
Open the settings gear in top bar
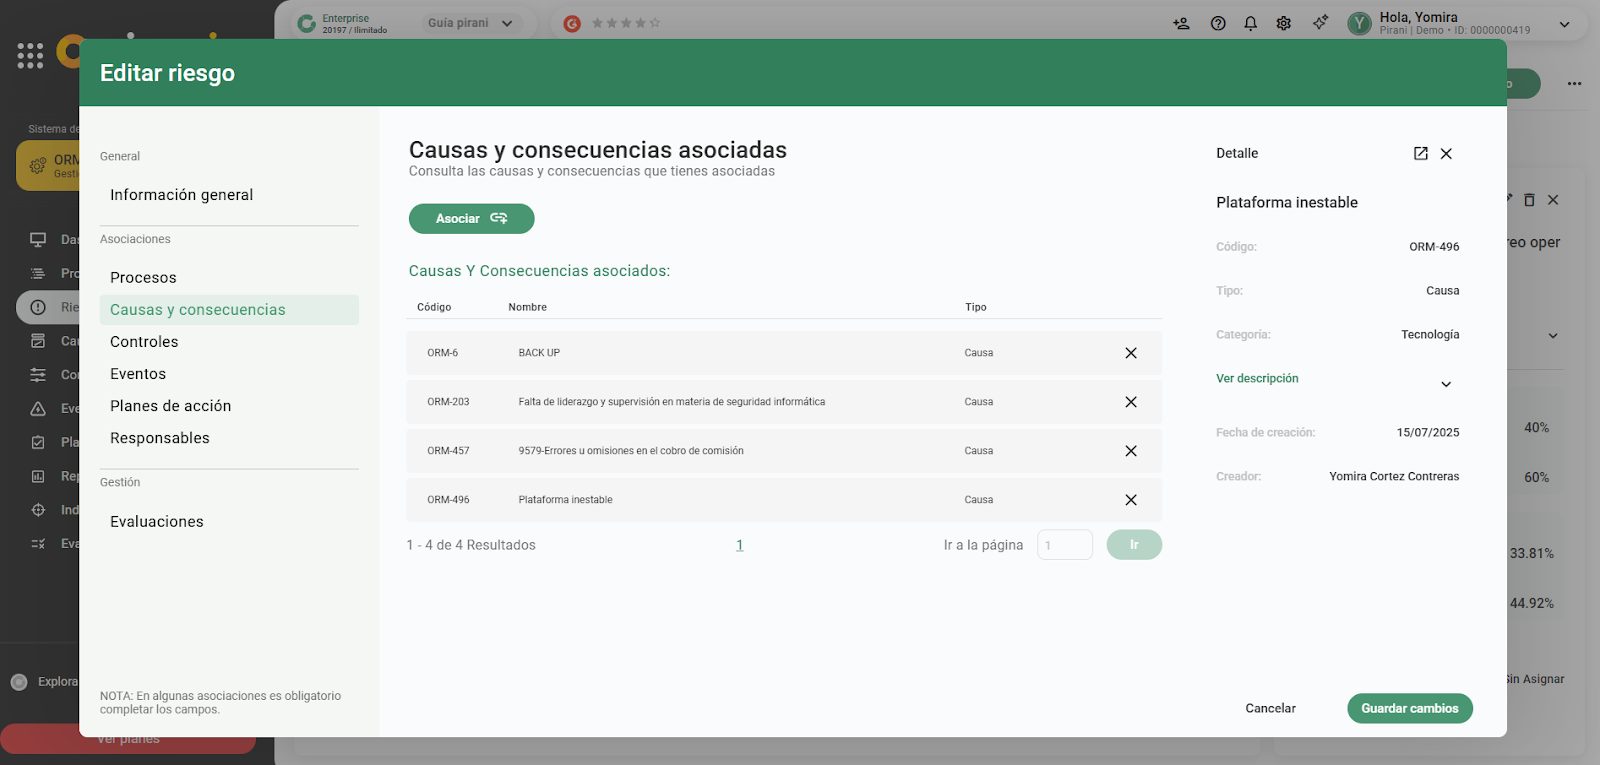coord(1284,23)
